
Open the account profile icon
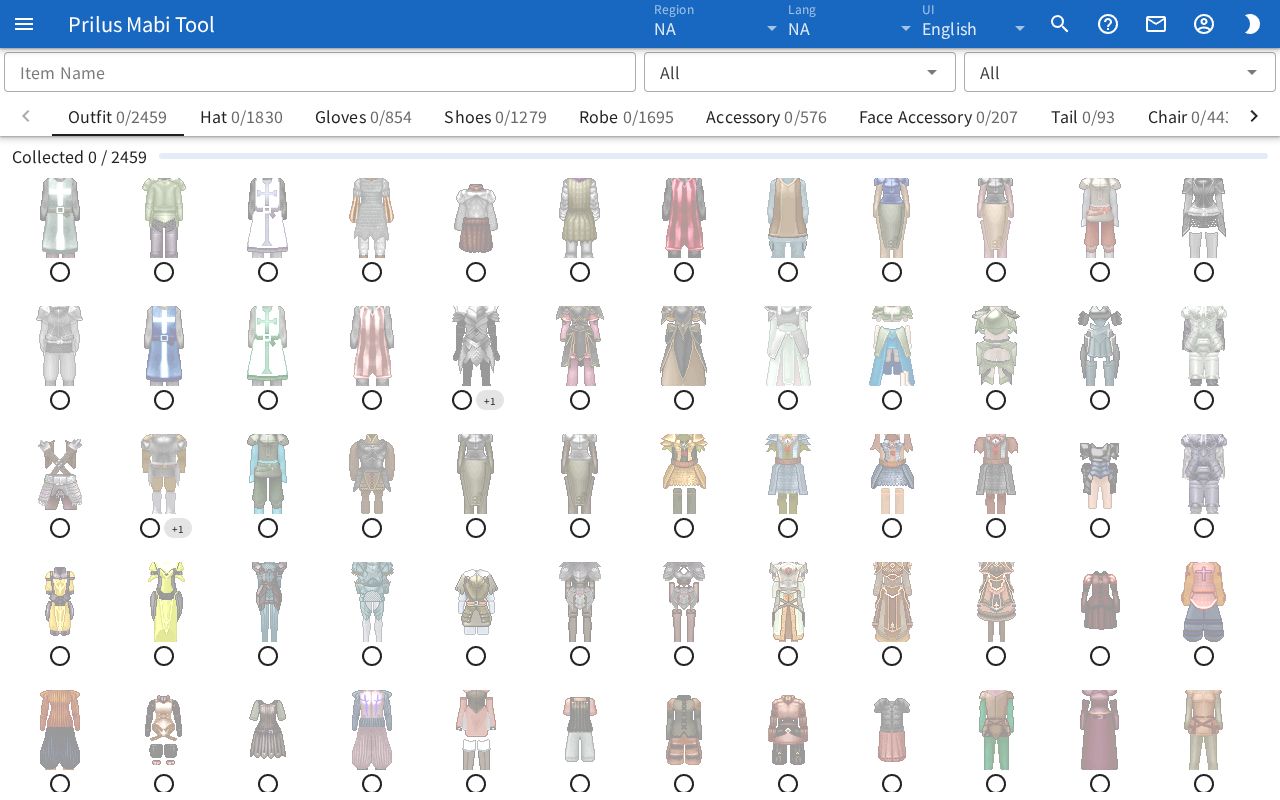pos(1204,24)
